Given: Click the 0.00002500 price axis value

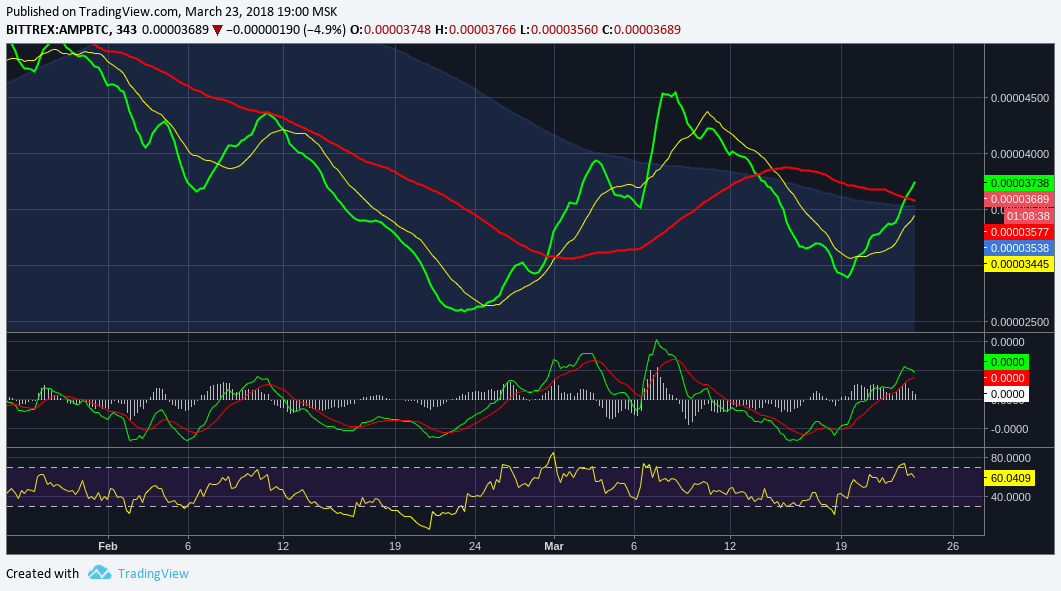Looking at the screenshot, I should [x=1020, y=322].
